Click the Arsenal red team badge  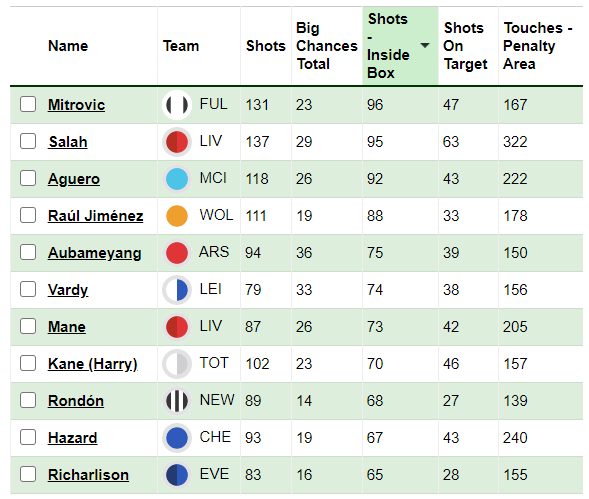(177, 253)
